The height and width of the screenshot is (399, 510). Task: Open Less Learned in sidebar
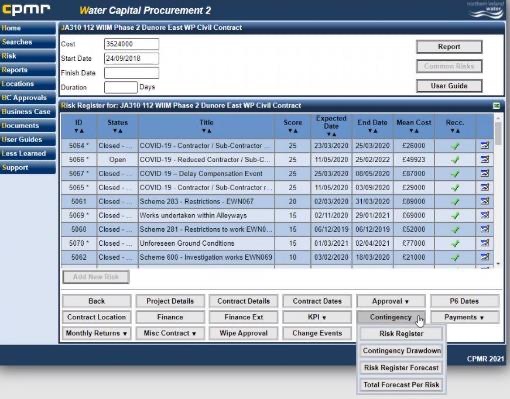tap(28, 153)
